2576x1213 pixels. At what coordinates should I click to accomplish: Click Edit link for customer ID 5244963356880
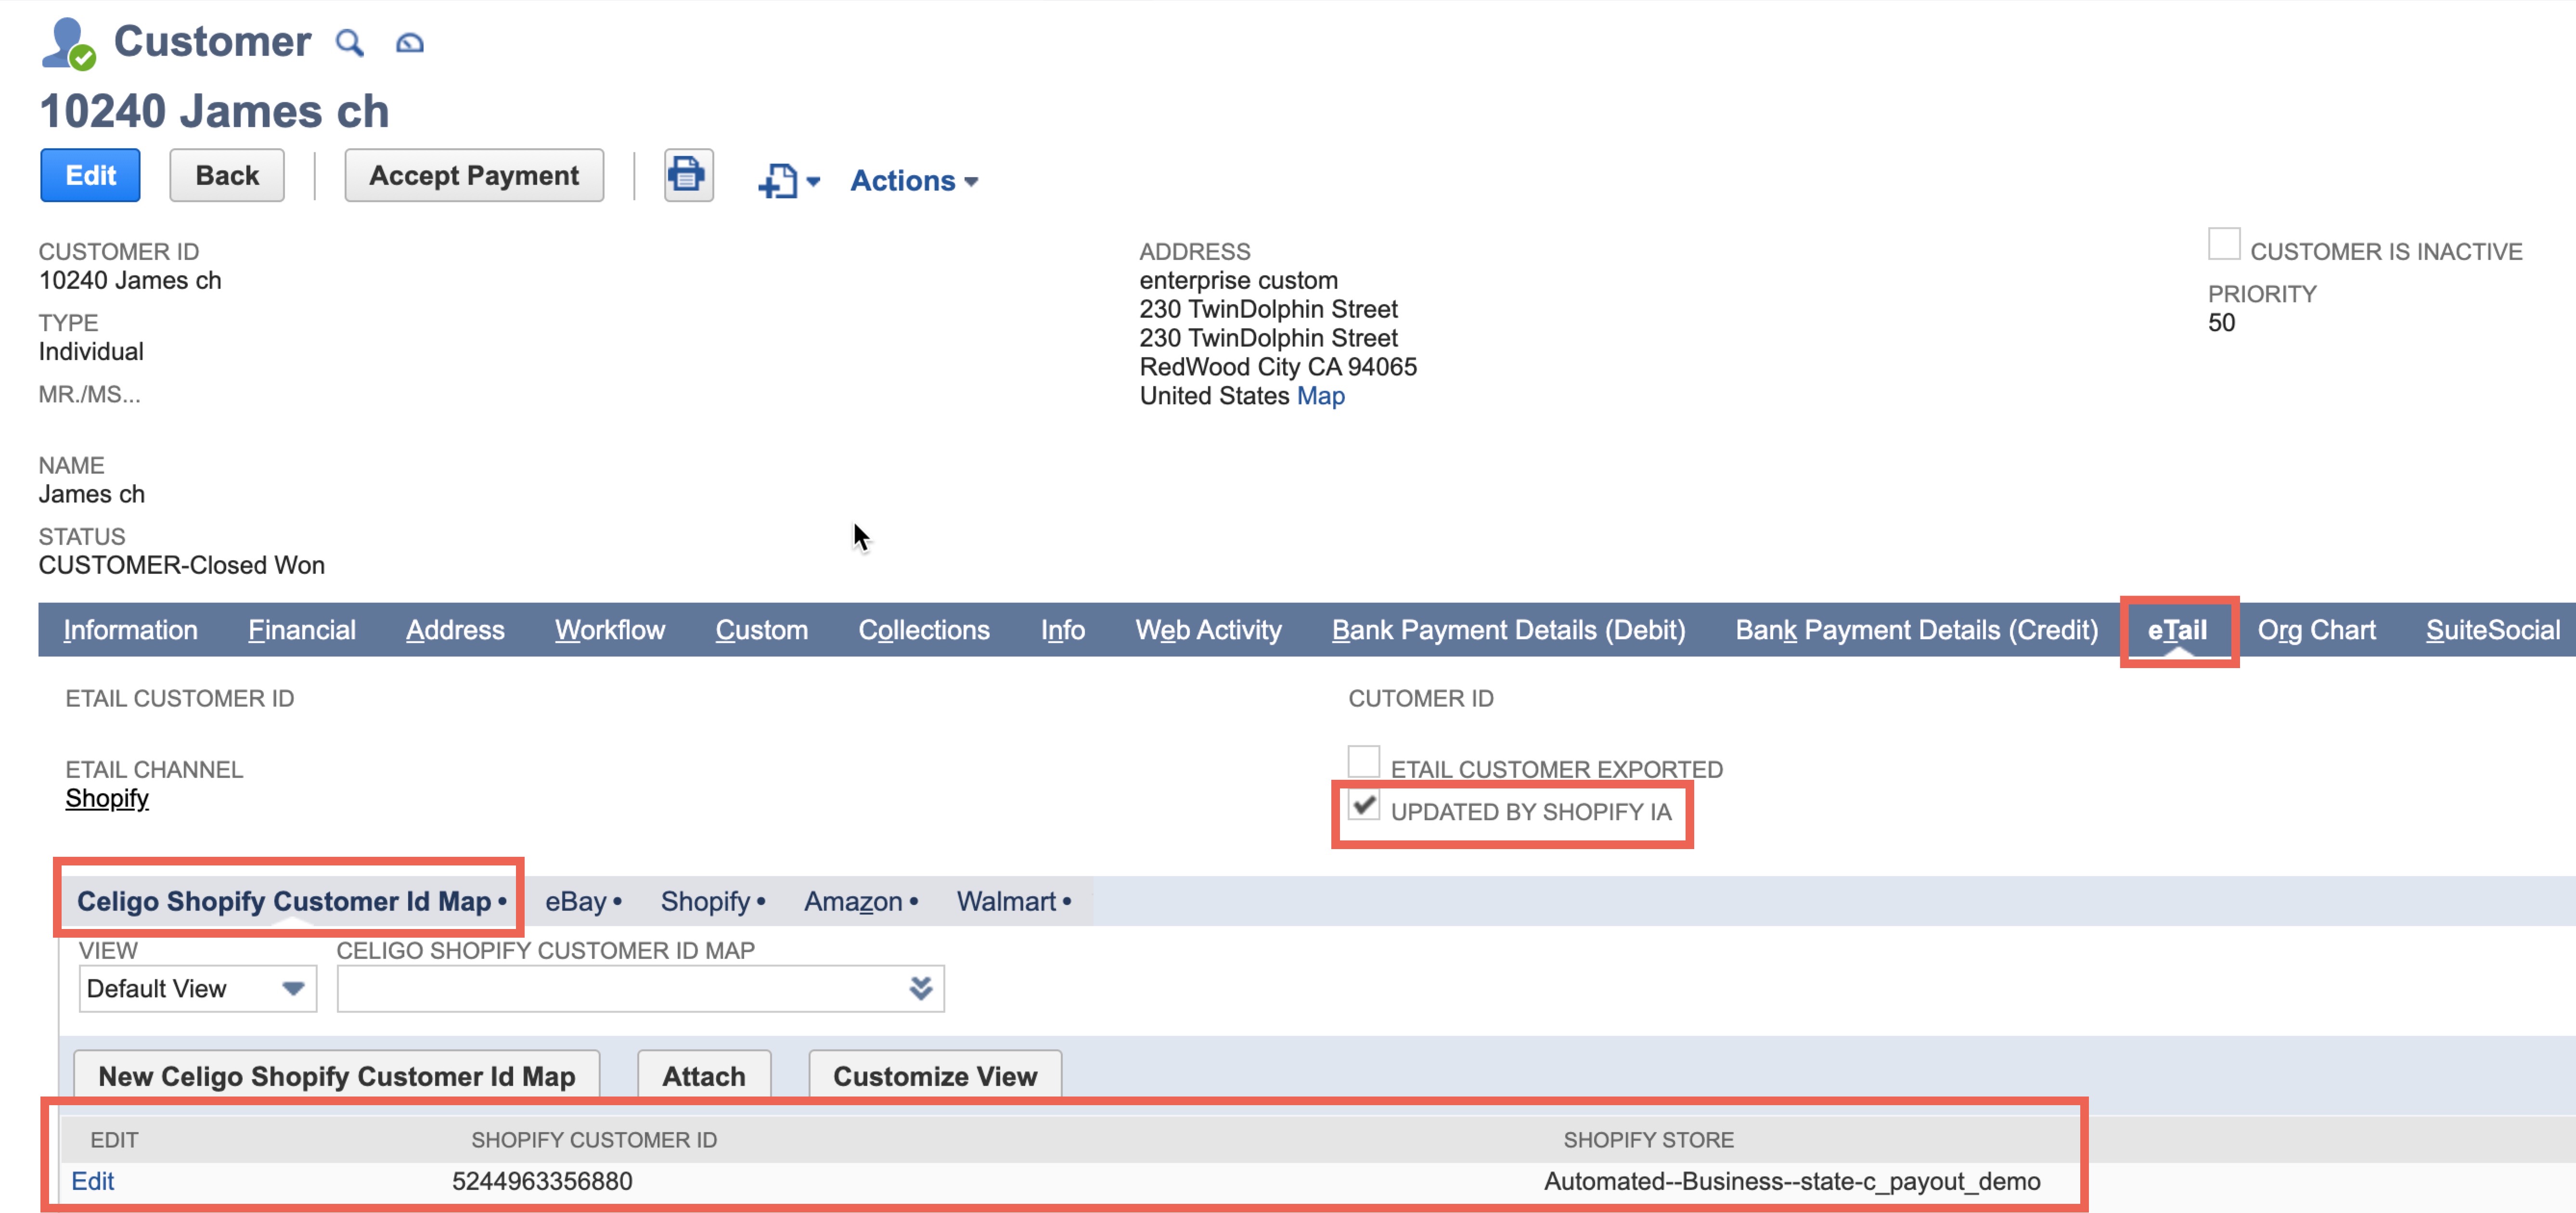93,1181
